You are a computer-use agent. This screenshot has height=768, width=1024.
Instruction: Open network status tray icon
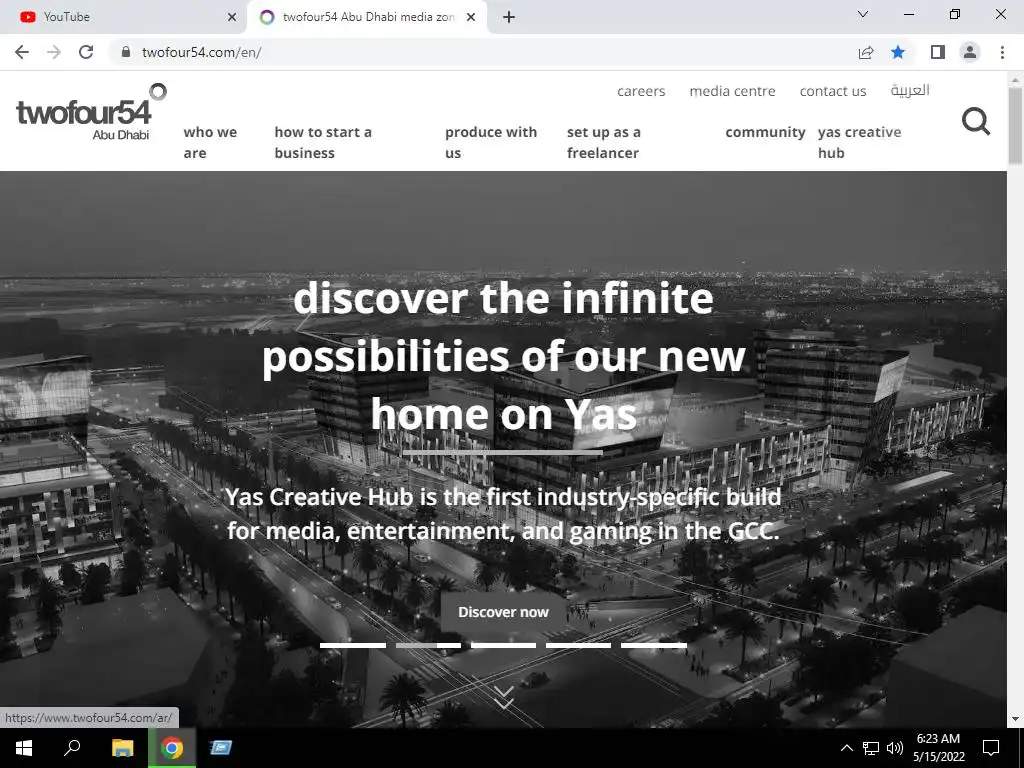[x=871, y=748]
